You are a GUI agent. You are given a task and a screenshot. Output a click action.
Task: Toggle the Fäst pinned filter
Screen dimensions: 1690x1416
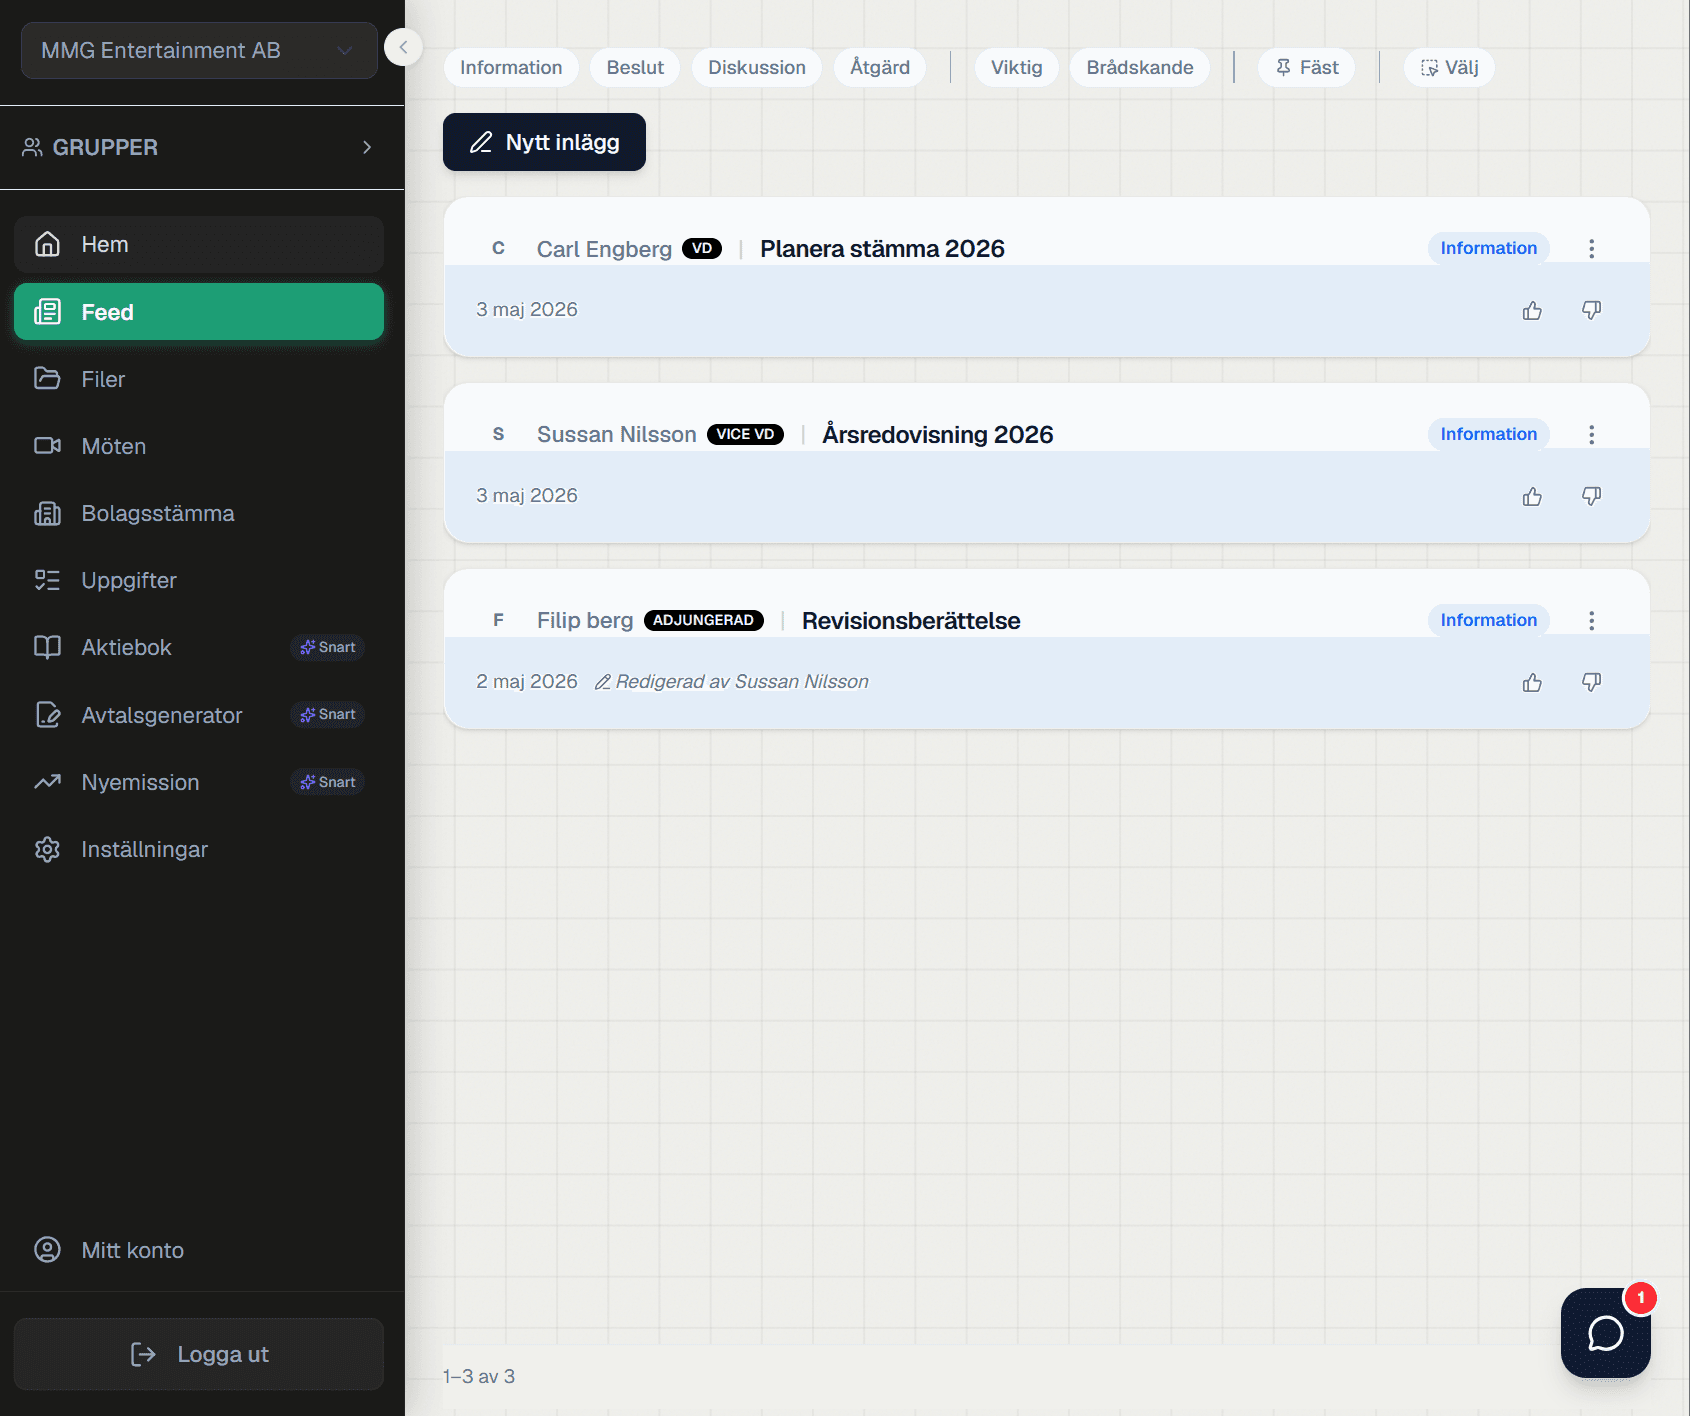pos(1307,67)
